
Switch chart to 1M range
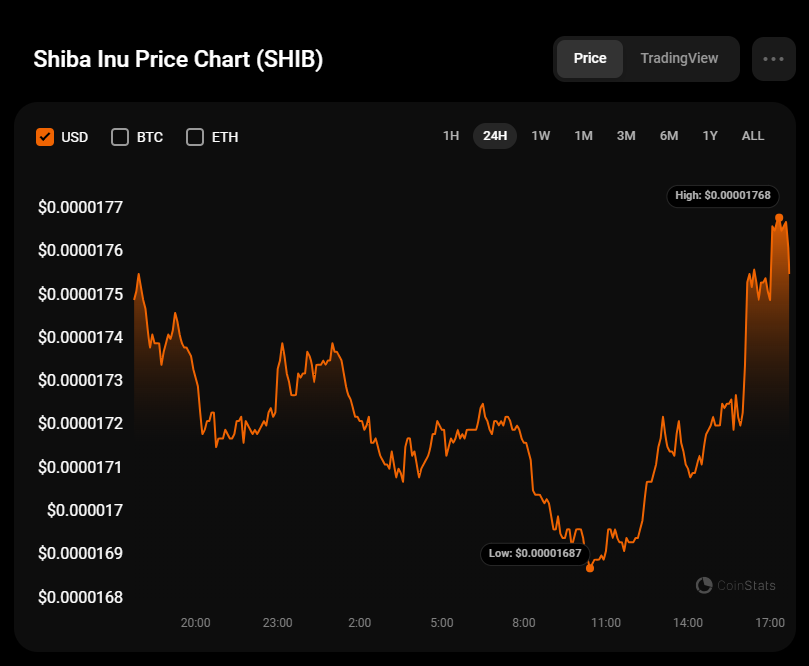[583, 136]
